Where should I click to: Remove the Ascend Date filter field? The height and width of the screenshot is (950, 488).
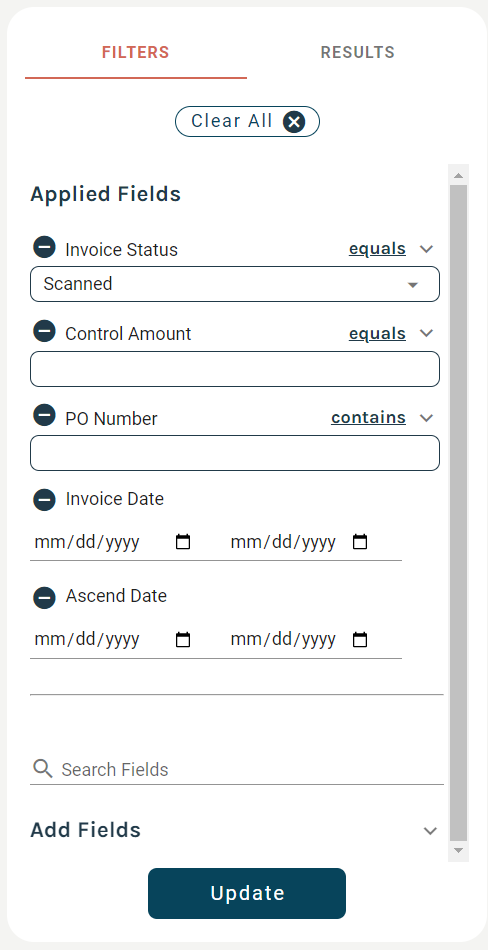[44, 597]
